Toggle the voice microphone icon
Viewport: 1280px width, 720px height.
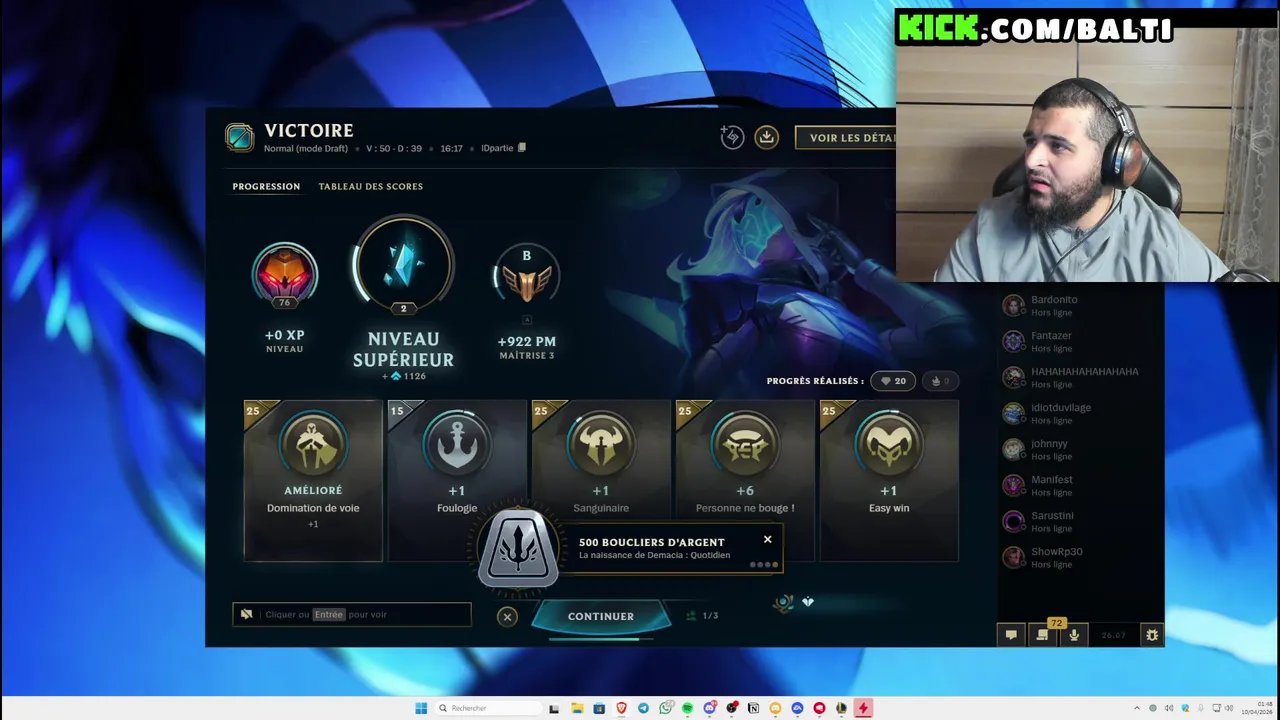[x=1074, y=634]
